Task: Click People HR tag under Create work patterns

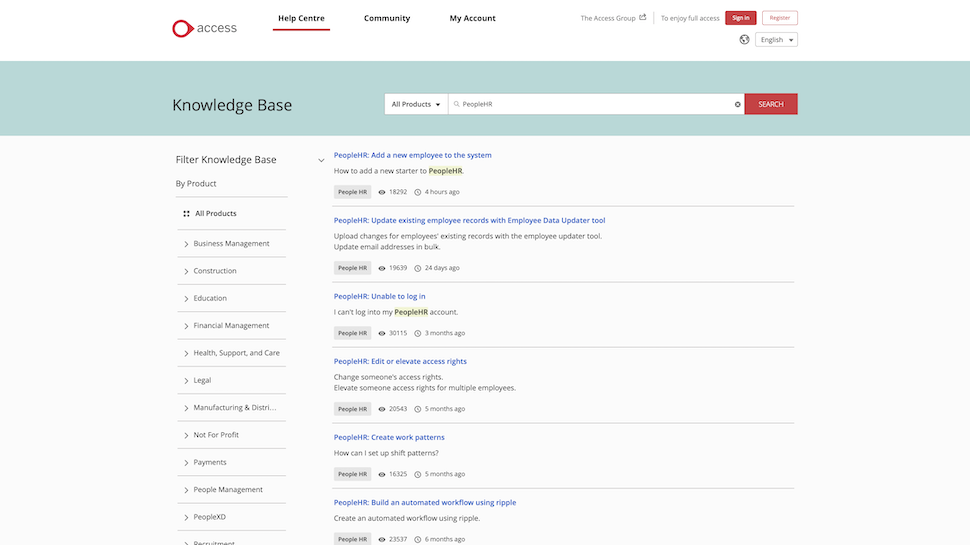Action: pyautogui.click(x=353, y=474)
